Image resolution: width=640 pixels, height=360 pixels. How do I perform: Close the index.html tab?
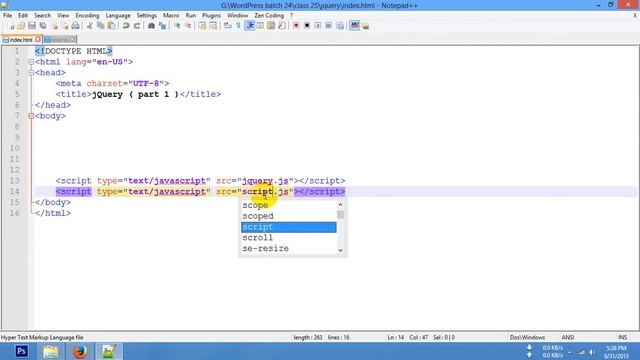(x=38, y=40)
